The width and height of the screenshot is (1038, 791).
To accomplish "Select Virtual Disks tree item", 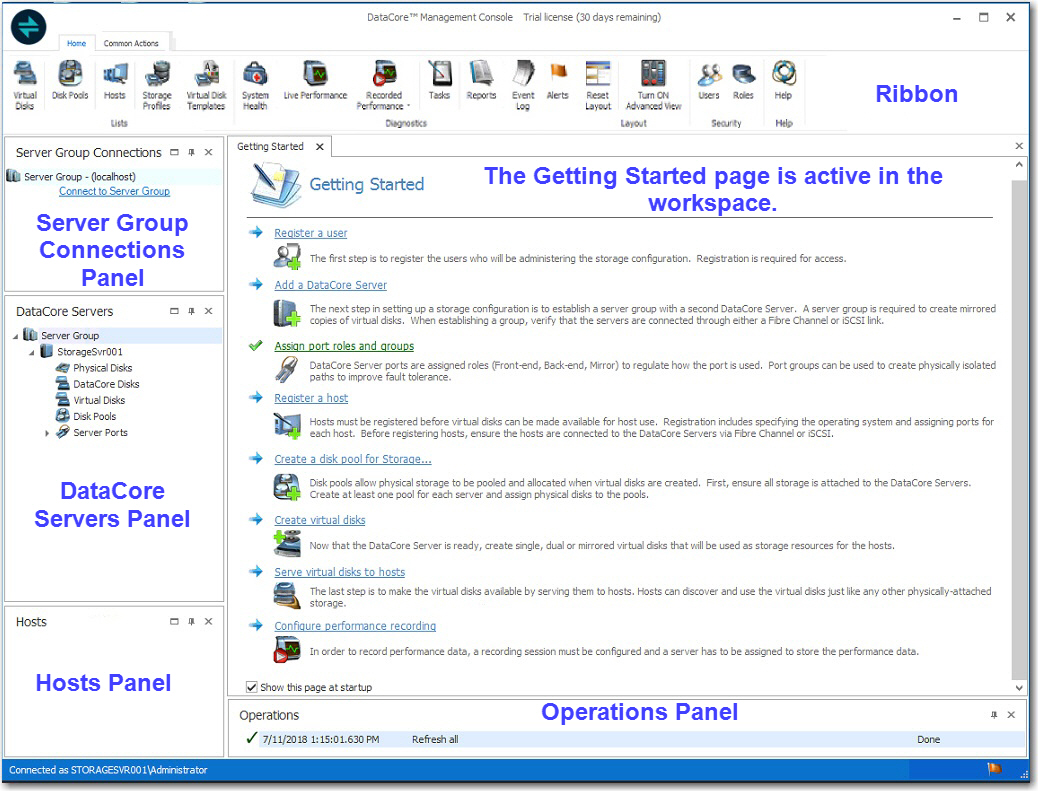I will click(99, 400).
